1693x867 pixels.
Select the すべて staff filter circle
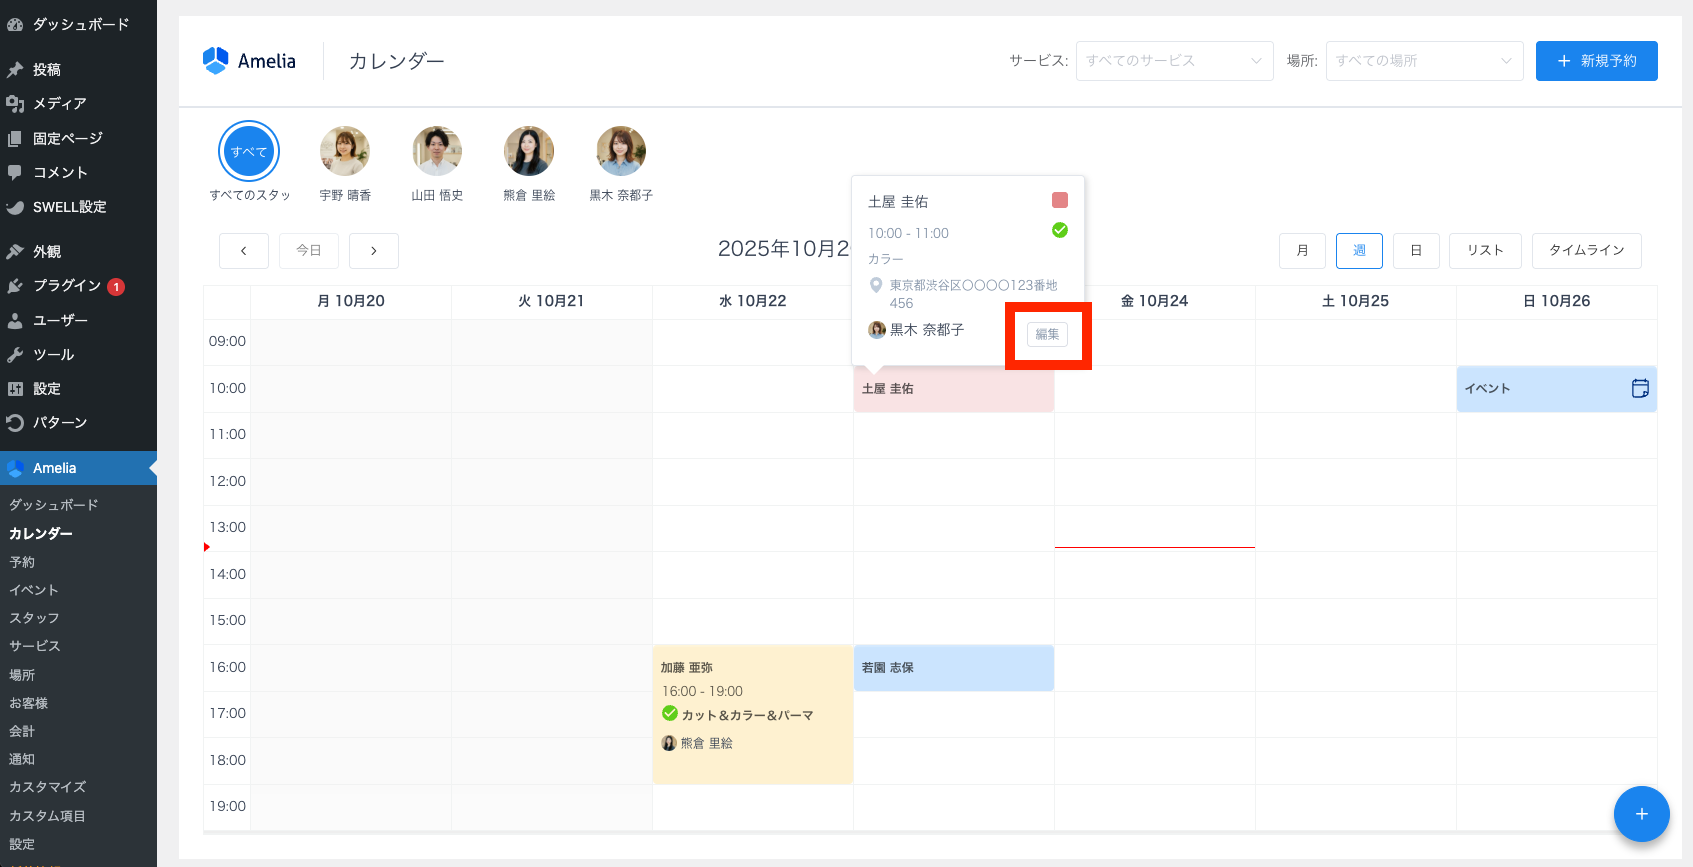click(249, 152)
